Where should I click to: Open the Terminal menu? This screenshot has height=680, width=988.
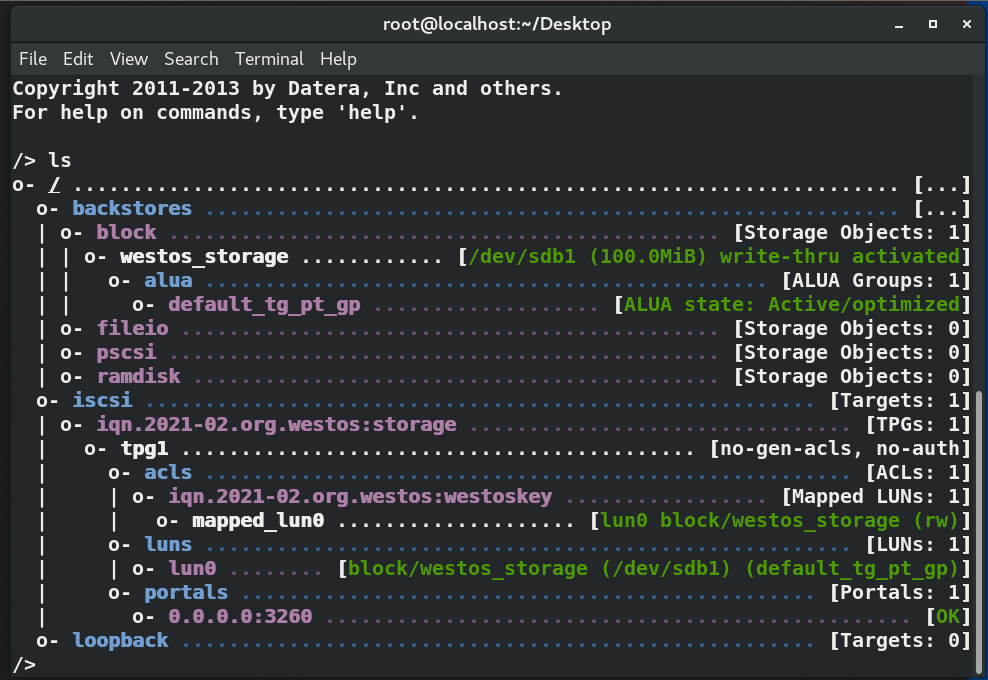click(269, 59)
